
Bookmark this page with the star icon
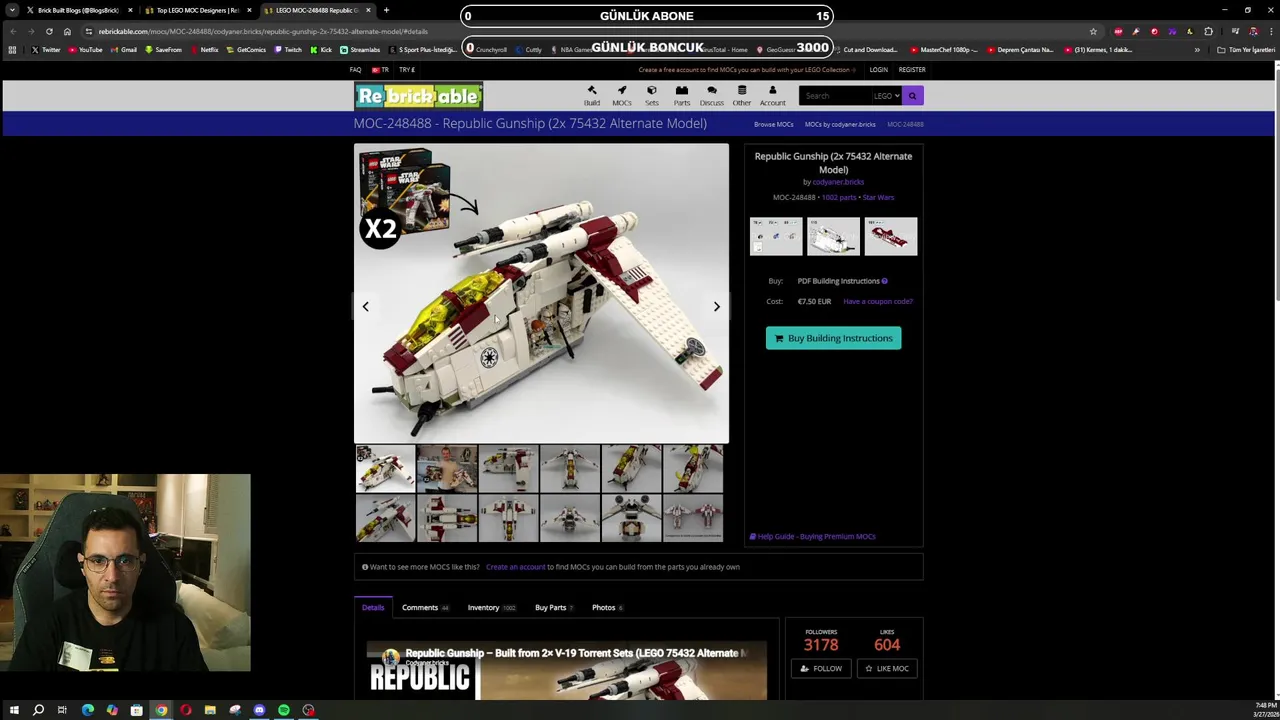pyautogui.click(x=1093, y=31)
